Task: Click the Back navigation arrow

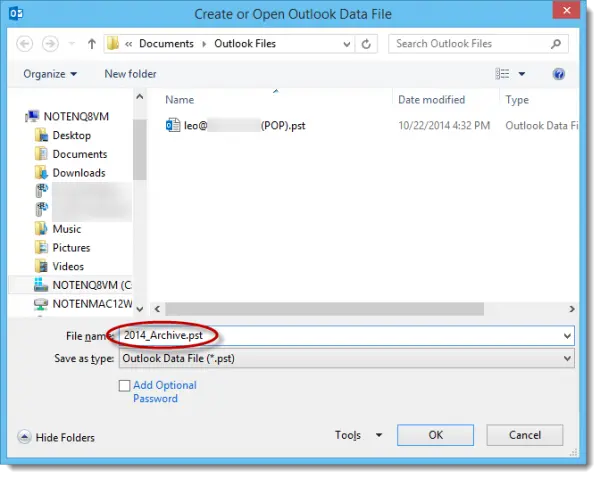Action: coord(24,44)
